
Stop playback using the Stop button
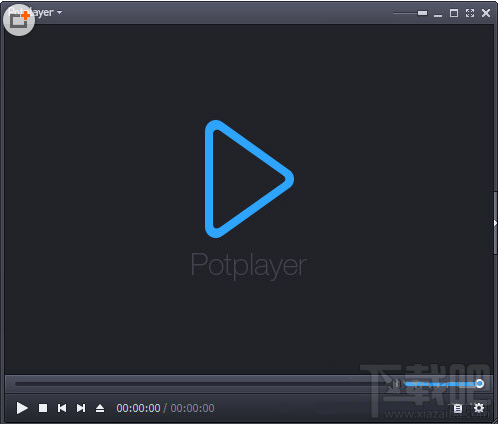pyautogui.click(x=43, y=408)
